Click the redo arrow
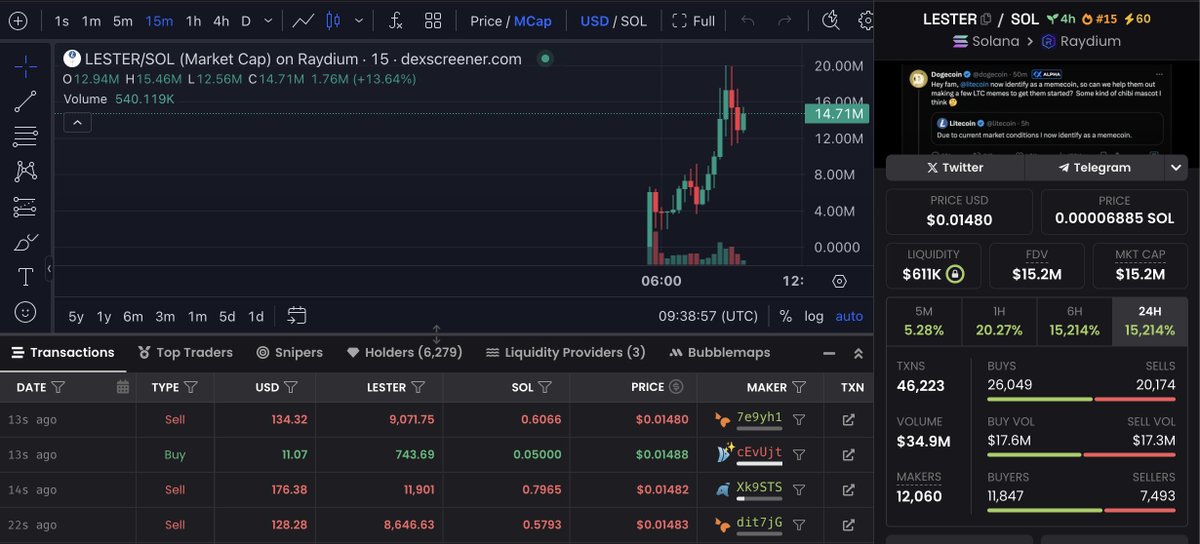Viewport: 1200px width, 544px height. 785,20
